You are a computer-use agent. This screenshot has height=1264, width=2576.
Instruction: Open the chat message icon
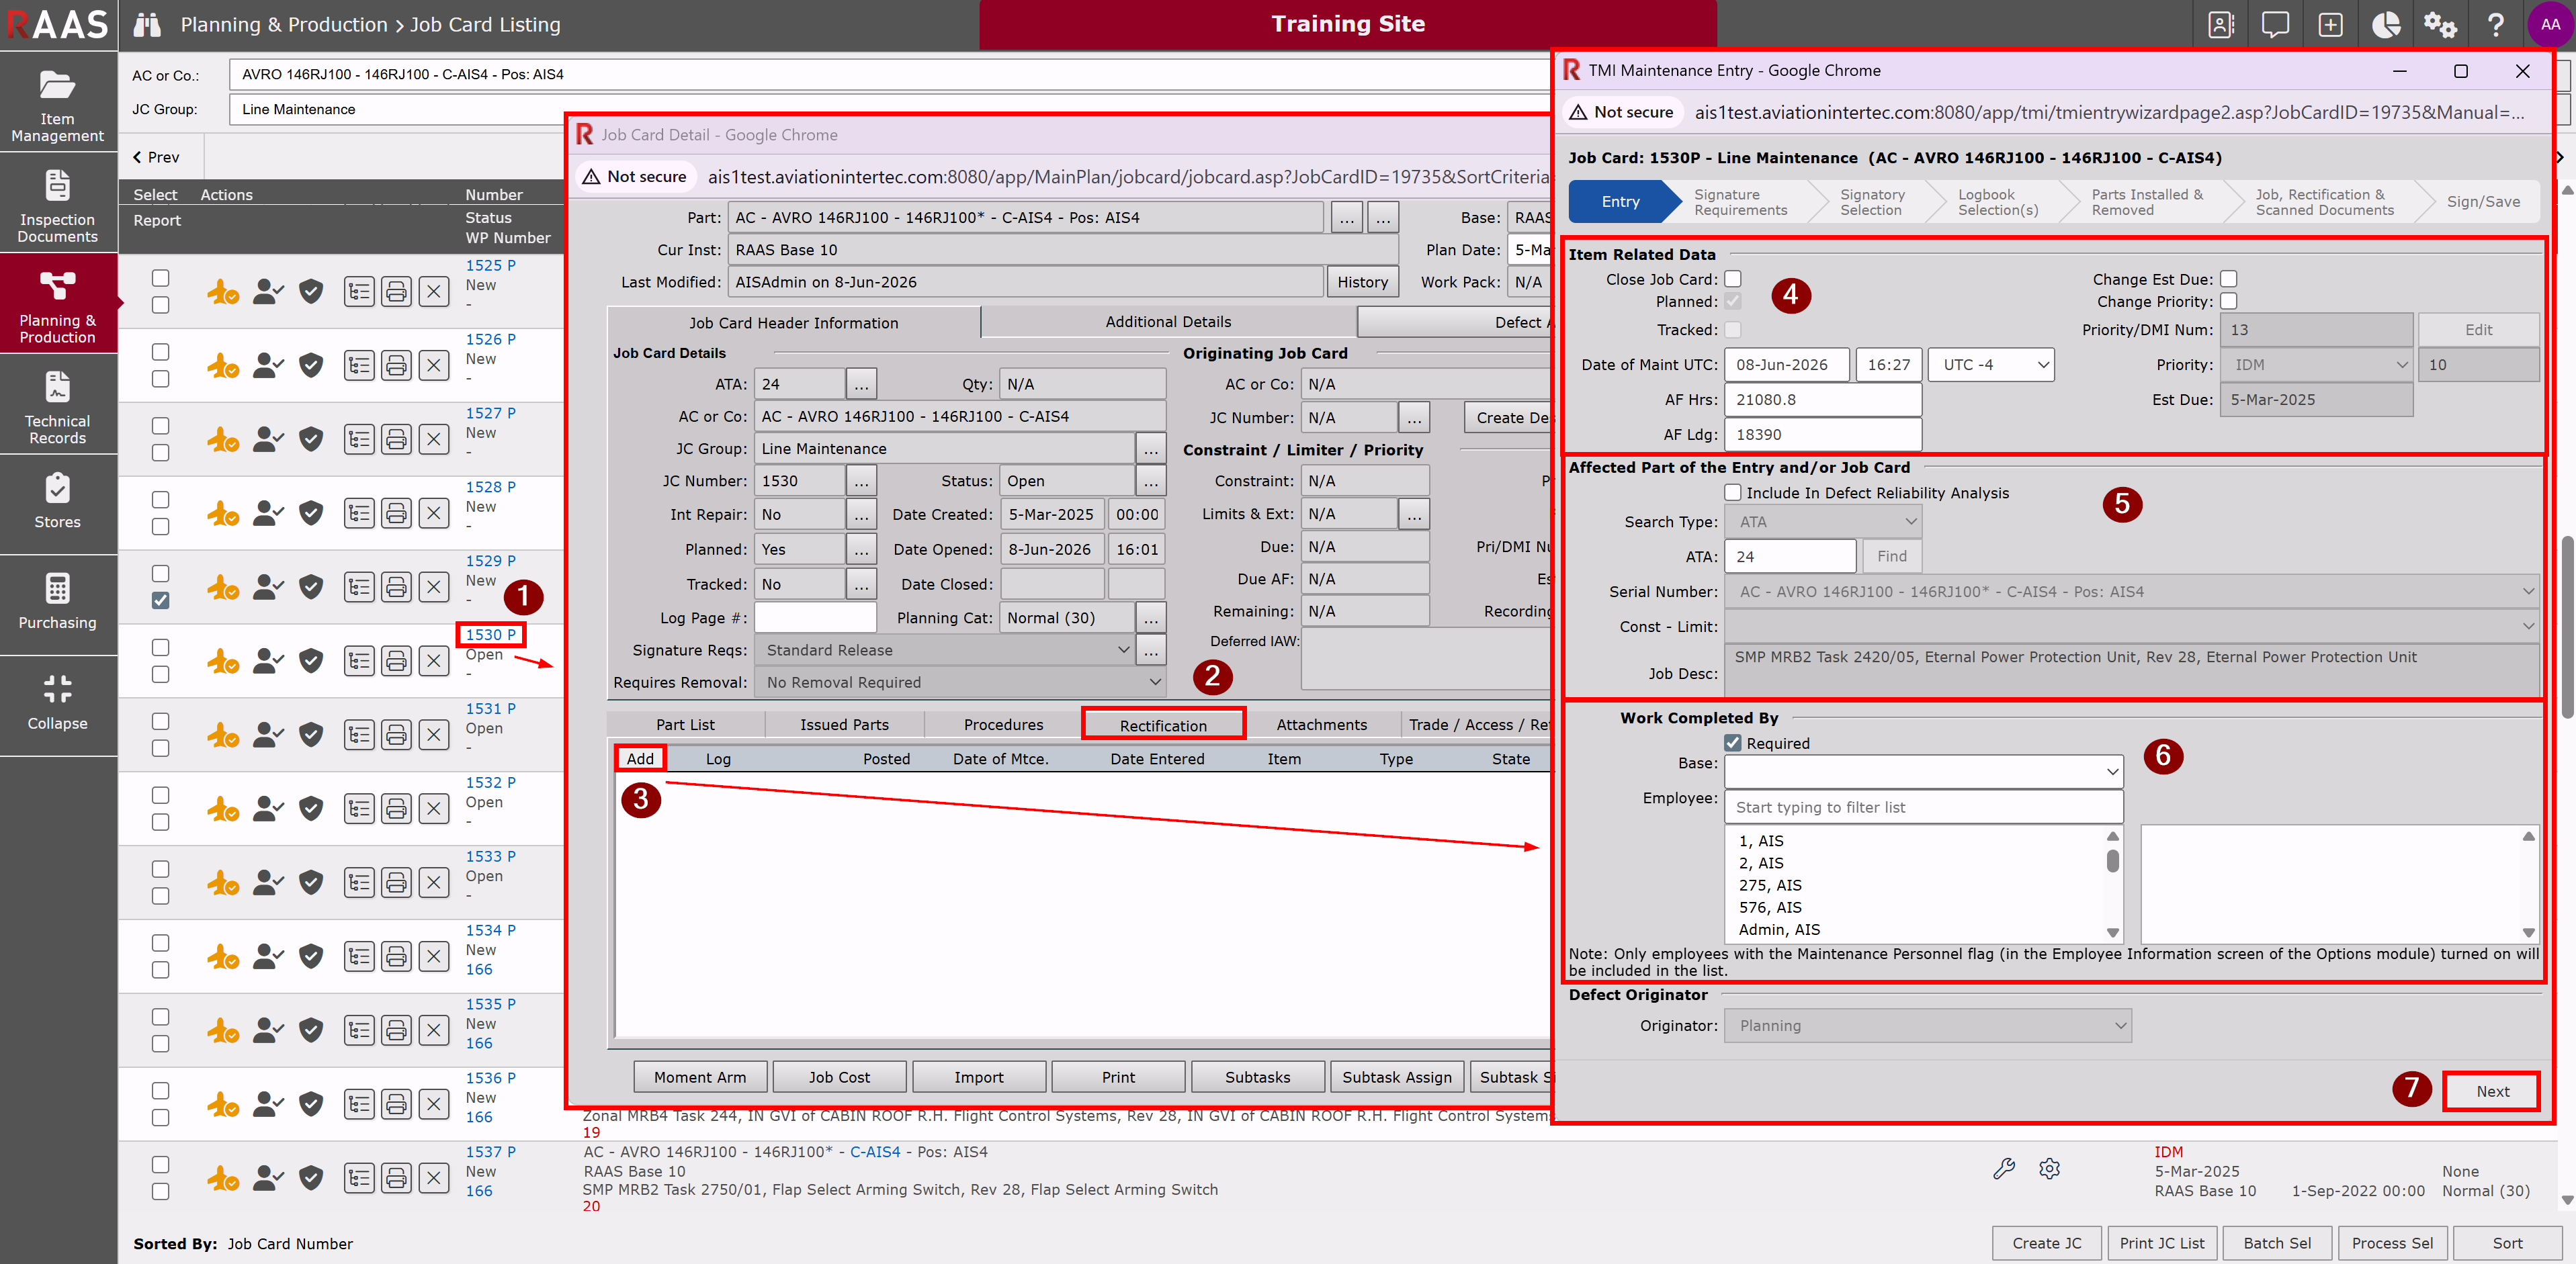2276,25
